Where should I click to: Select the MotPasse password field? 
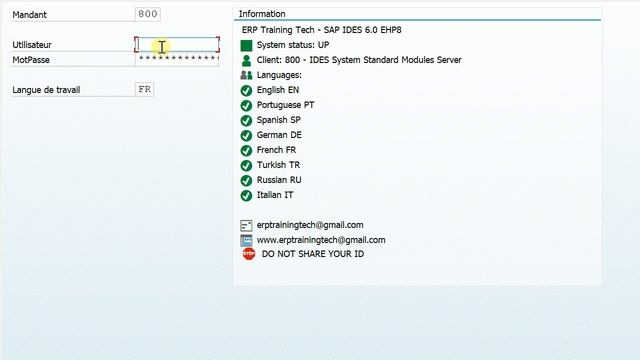[x=177, y=59]
